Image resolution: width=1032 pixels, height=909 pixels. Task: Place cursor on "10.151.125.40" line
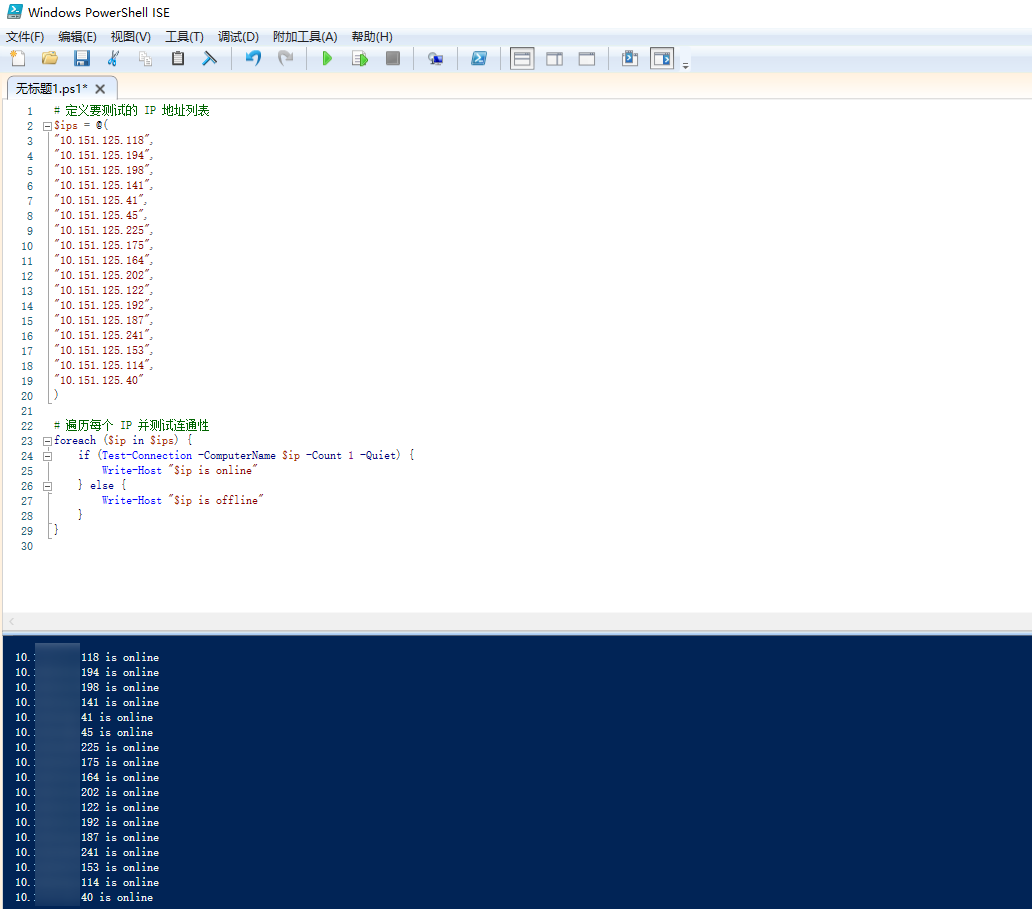pos(98,380)
